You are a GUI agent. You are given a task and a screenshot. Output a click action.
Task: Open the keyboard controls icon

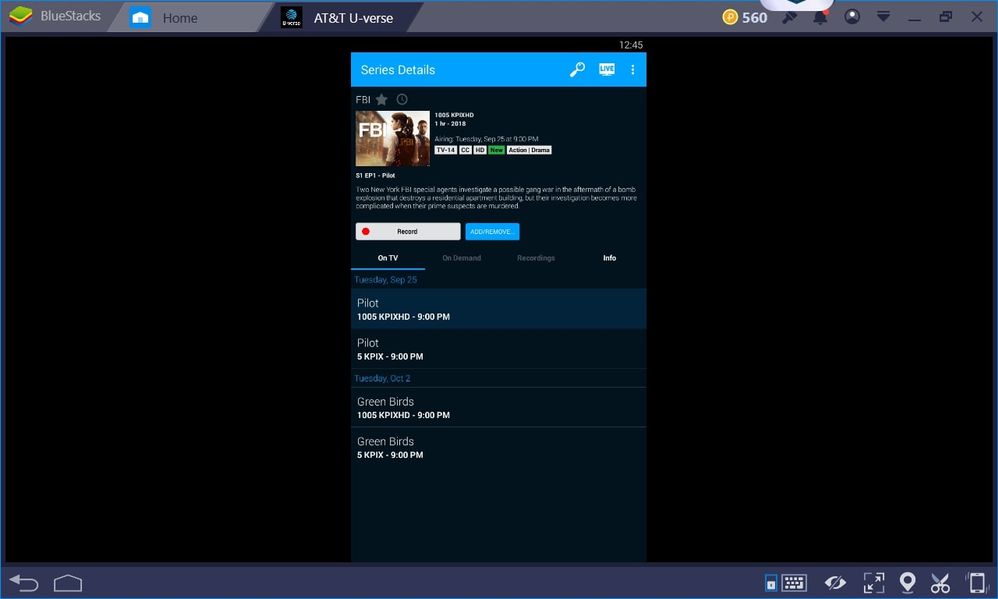point(794,583)
